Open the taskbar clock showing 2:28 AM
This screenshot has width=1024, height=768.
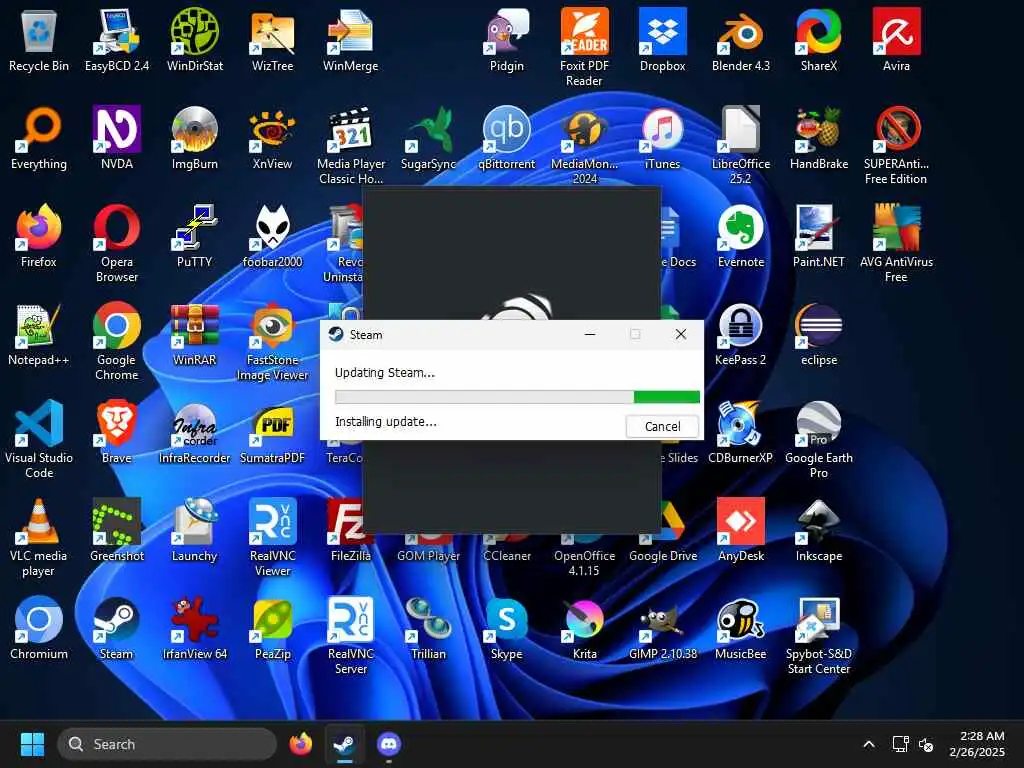[x=977, y=744]
